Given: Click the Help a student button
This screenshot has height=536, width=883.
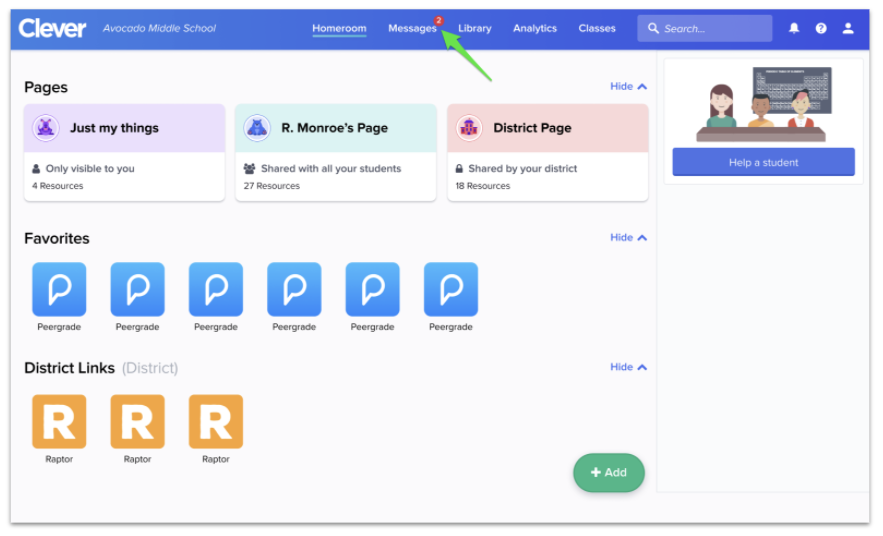Looking at the screenshot, I should (x=763, y=162).
